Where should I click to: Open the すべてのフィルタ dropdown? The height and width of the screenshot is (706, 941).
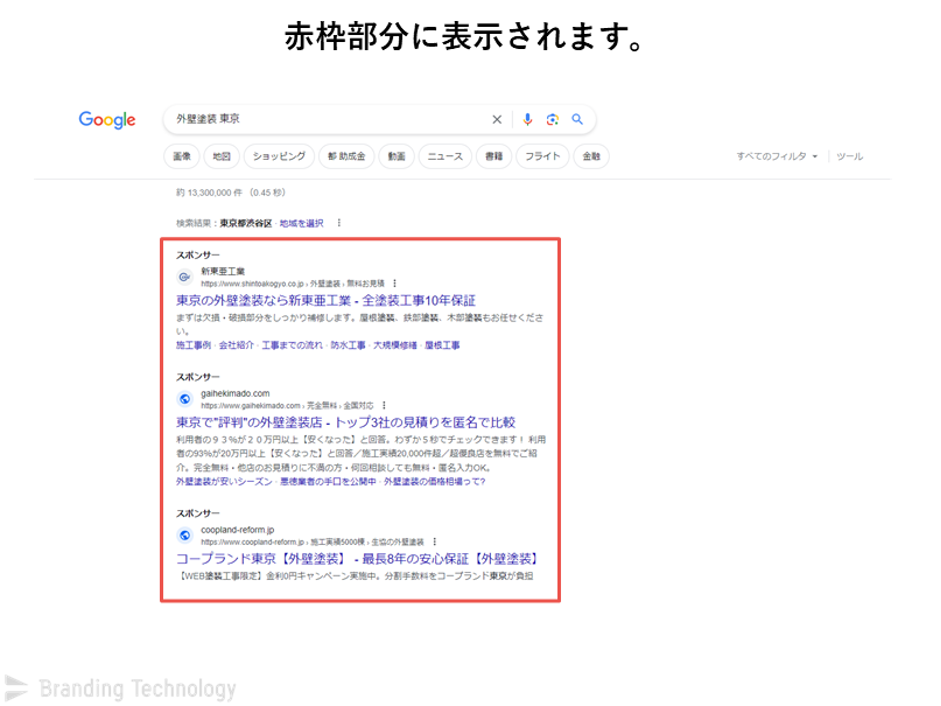click(x=777, y=156)
